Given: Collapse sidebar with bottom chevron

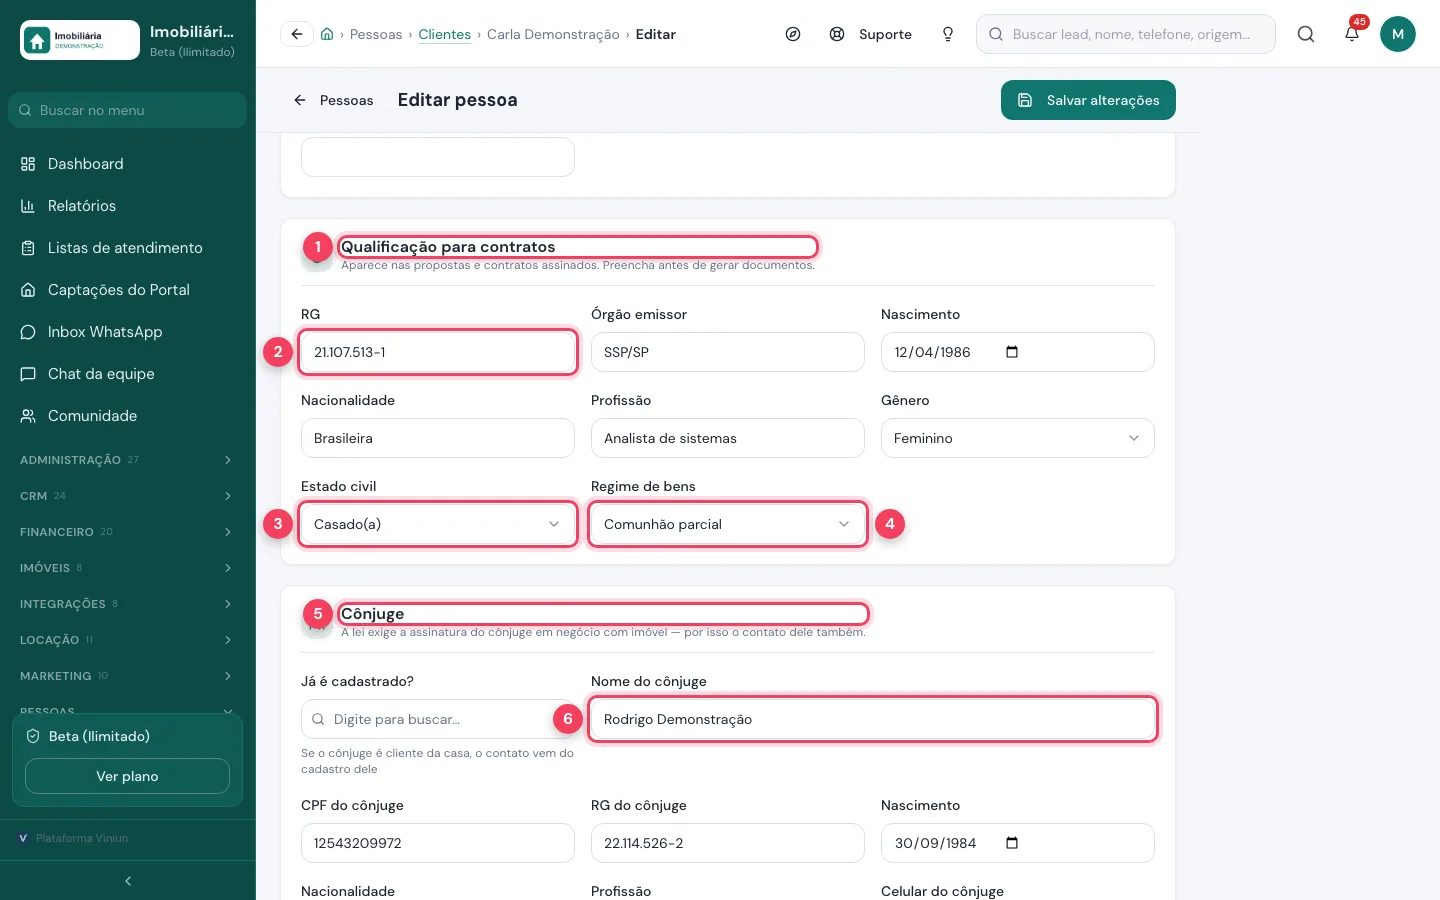Looking at the screenshot, I should 128,881.
